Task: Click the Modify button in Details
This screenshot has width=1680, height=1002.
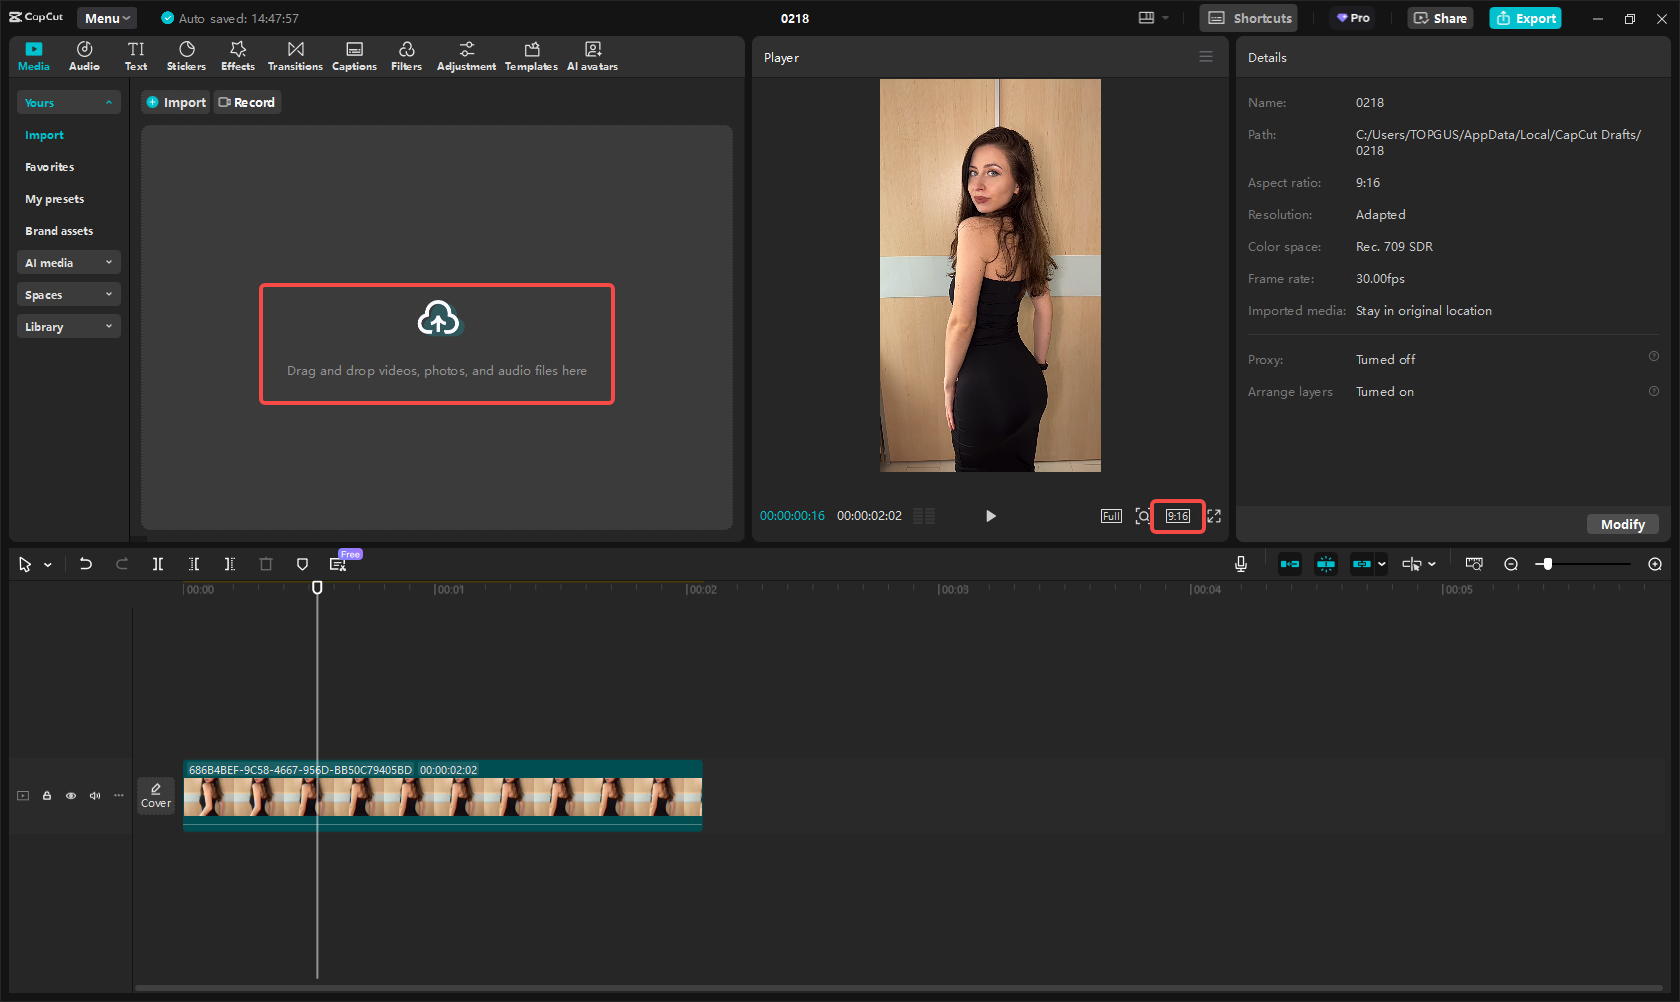Action: [x=1622, y=524]
